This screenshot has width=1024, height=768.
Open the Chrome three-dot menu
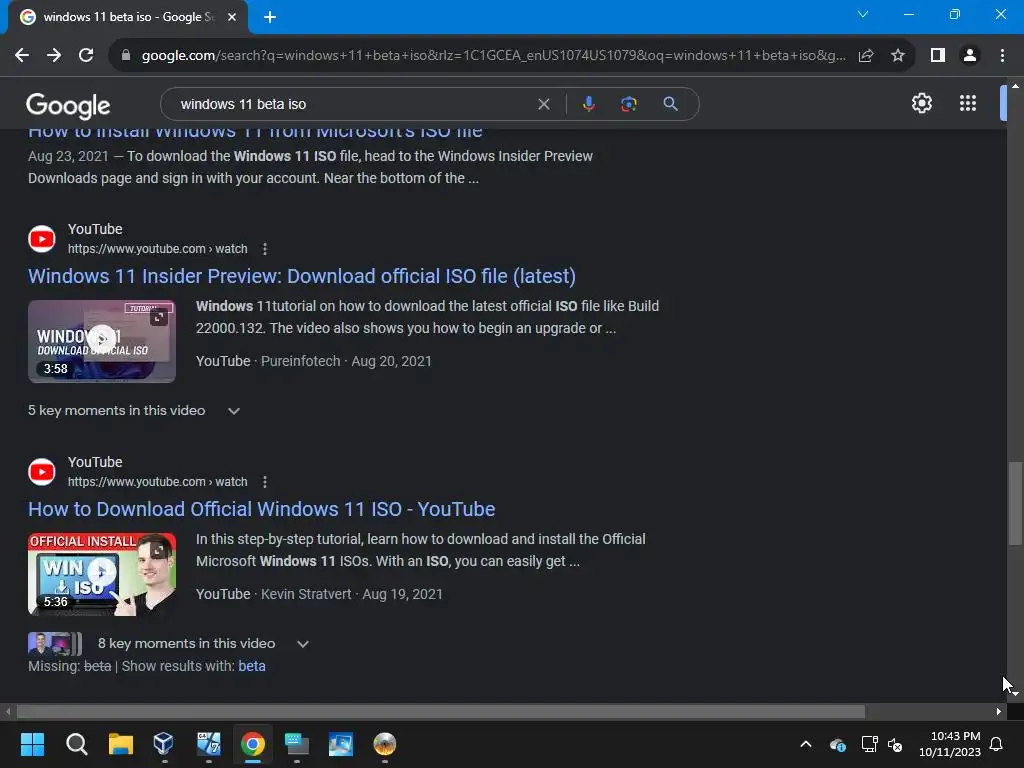[1002, 56]
